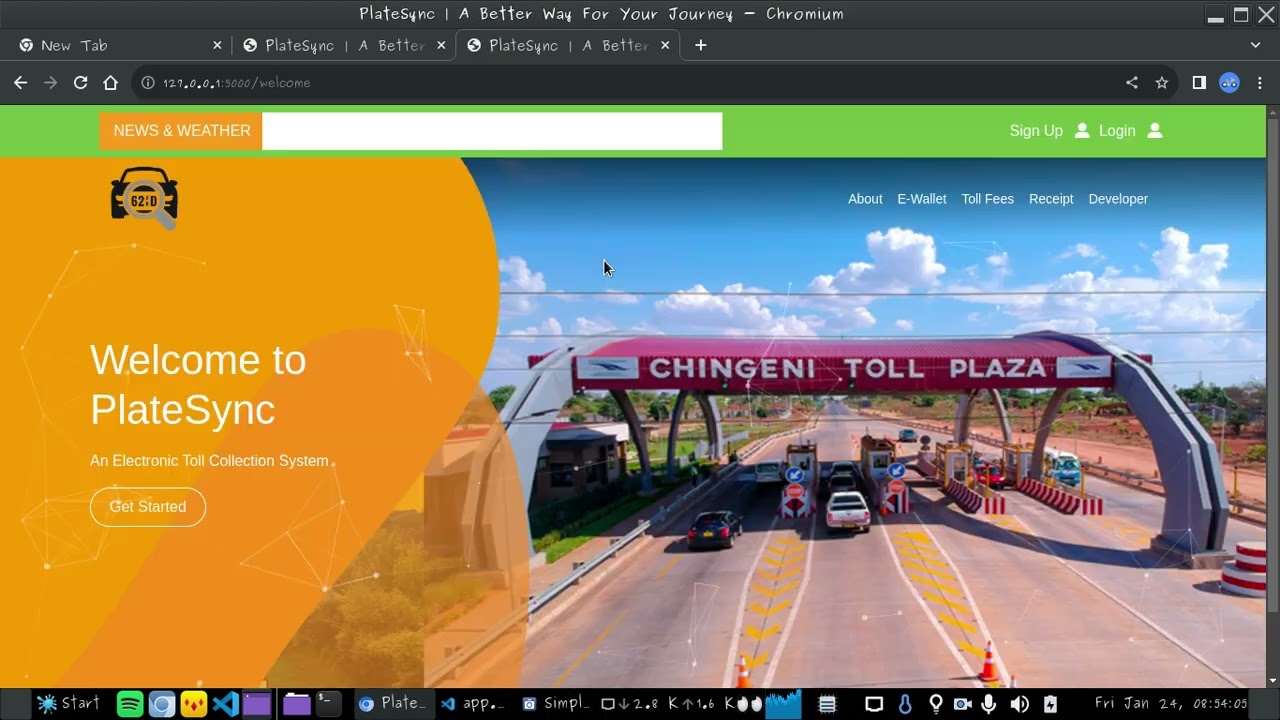Launch the terminal from taskbar

coord(329,704)
